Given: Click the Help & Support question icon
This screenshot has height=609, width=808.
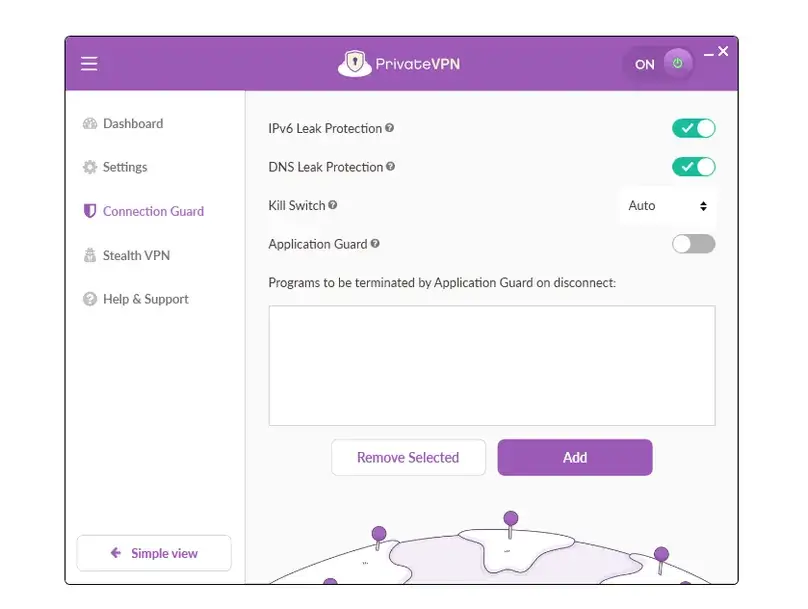Looking at the screenshot, I should [90, 299].
